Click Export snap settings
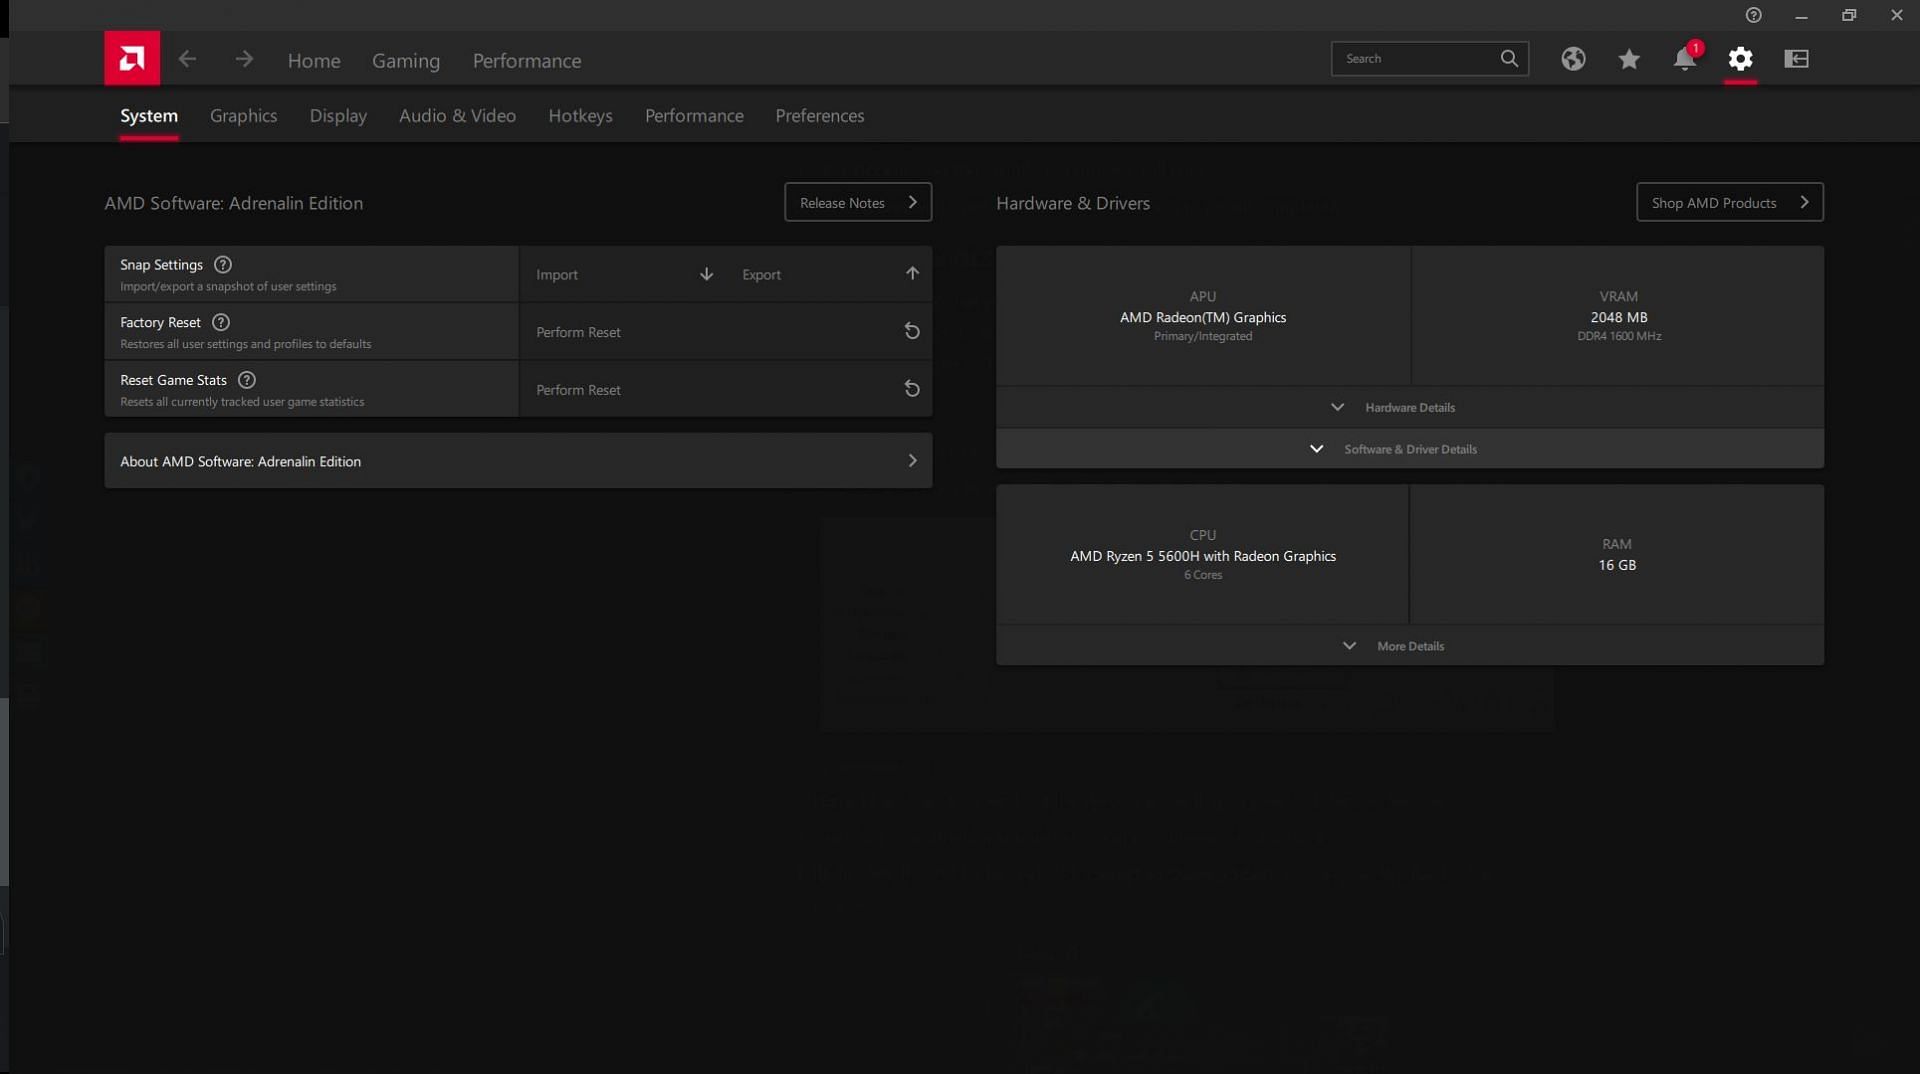This screenshot has height=1074, width=1920. [x=829, y=274]
